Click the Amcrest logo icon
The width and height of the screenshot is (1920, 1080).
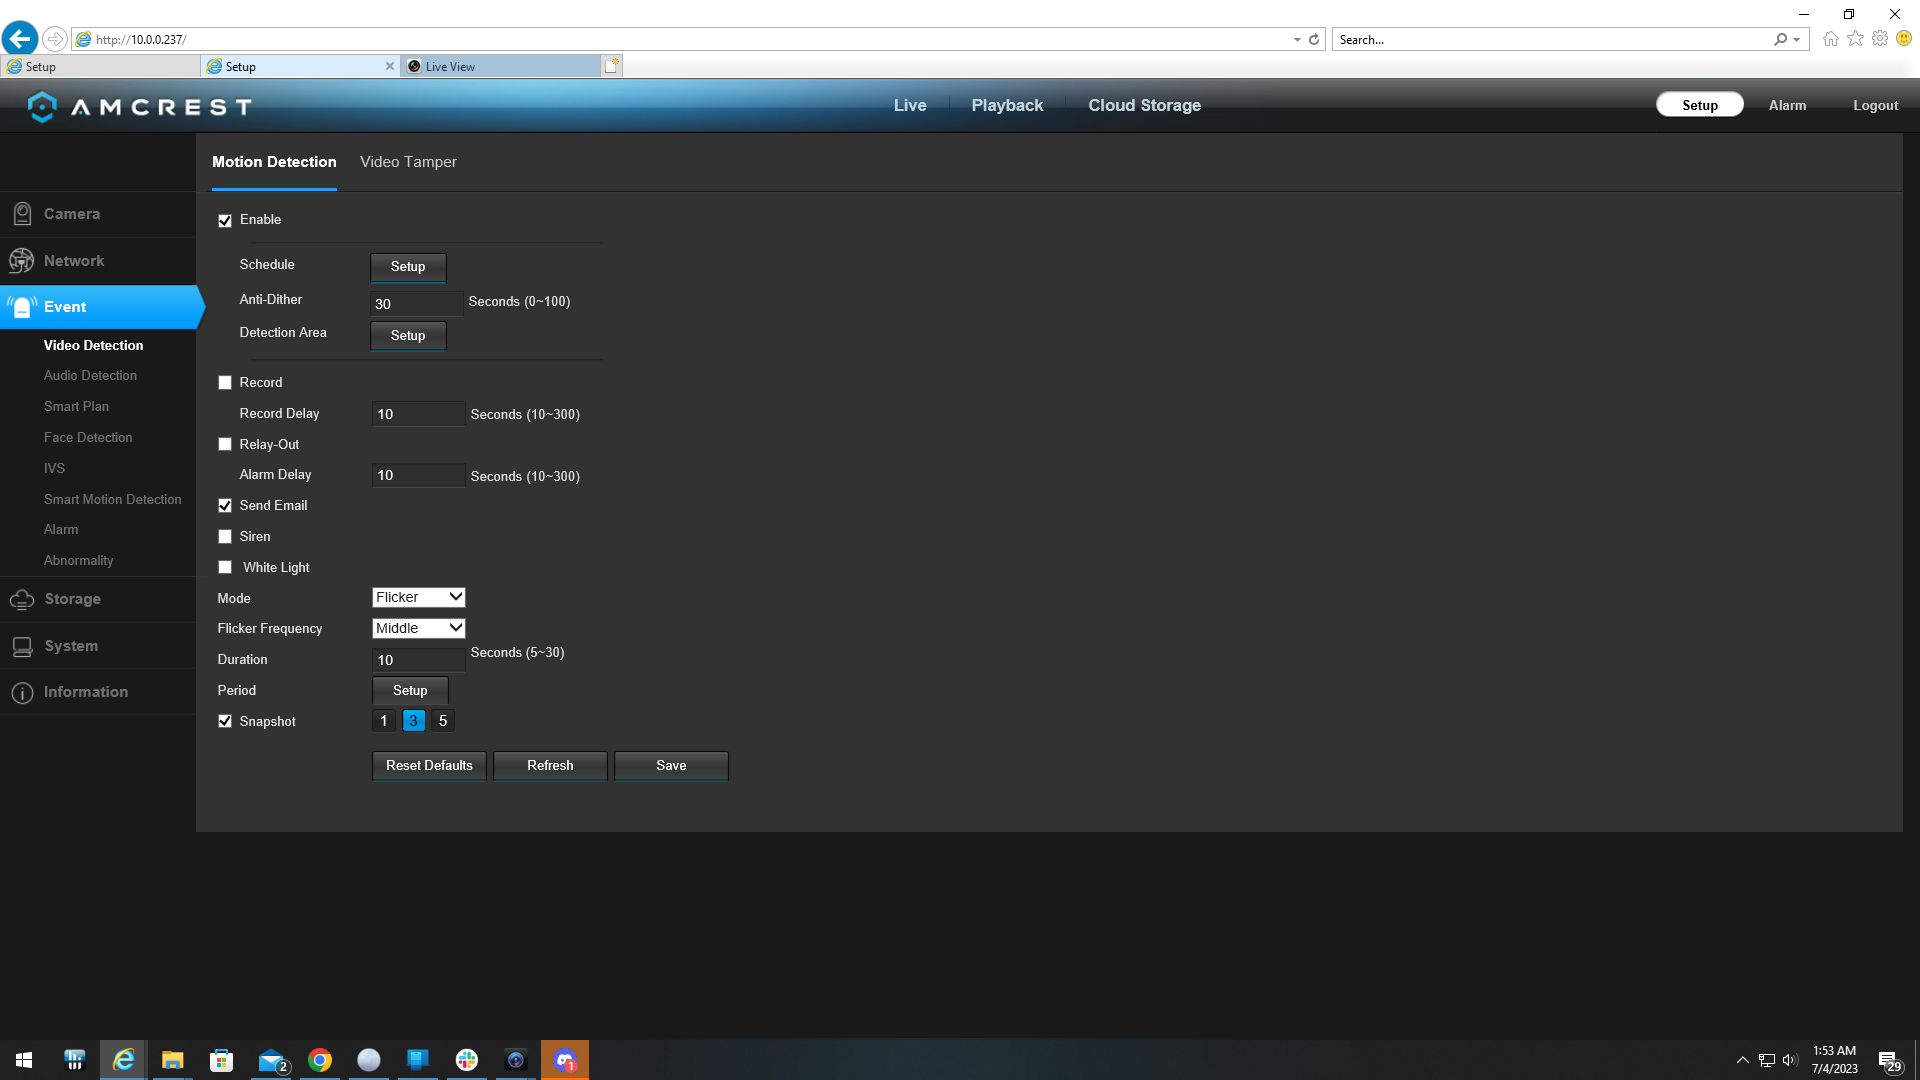[x=42, y=106]
